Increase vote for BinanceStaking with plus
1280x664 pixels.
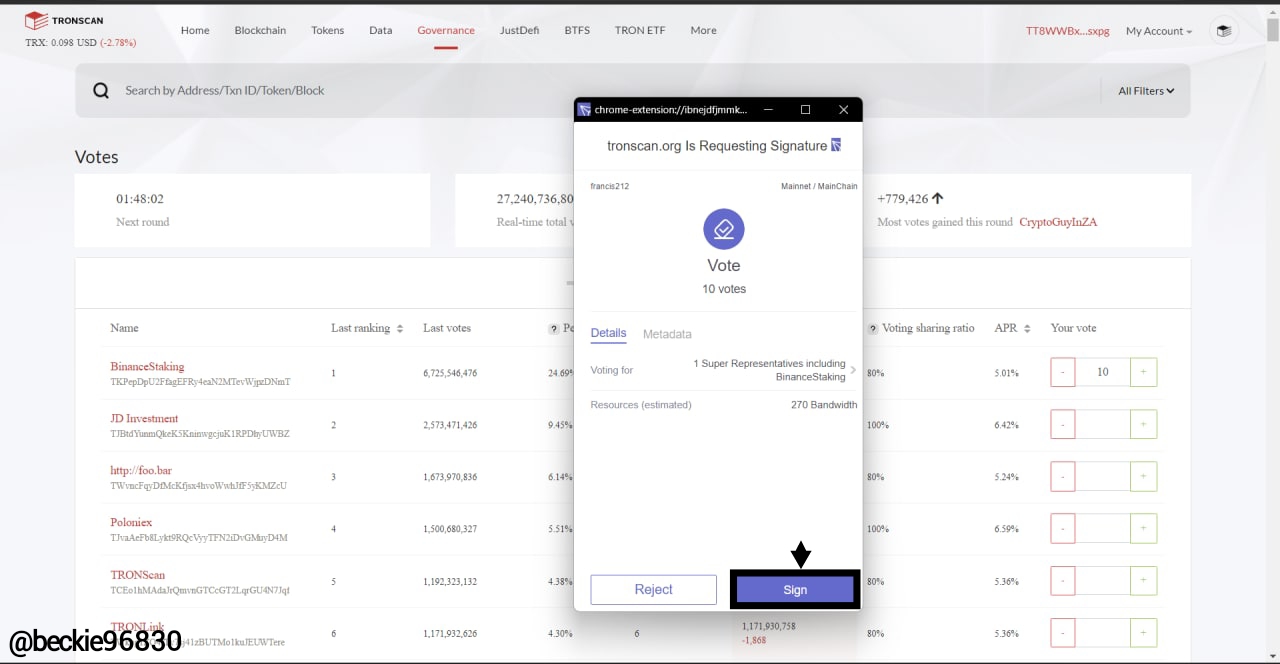coord(1143,372)
